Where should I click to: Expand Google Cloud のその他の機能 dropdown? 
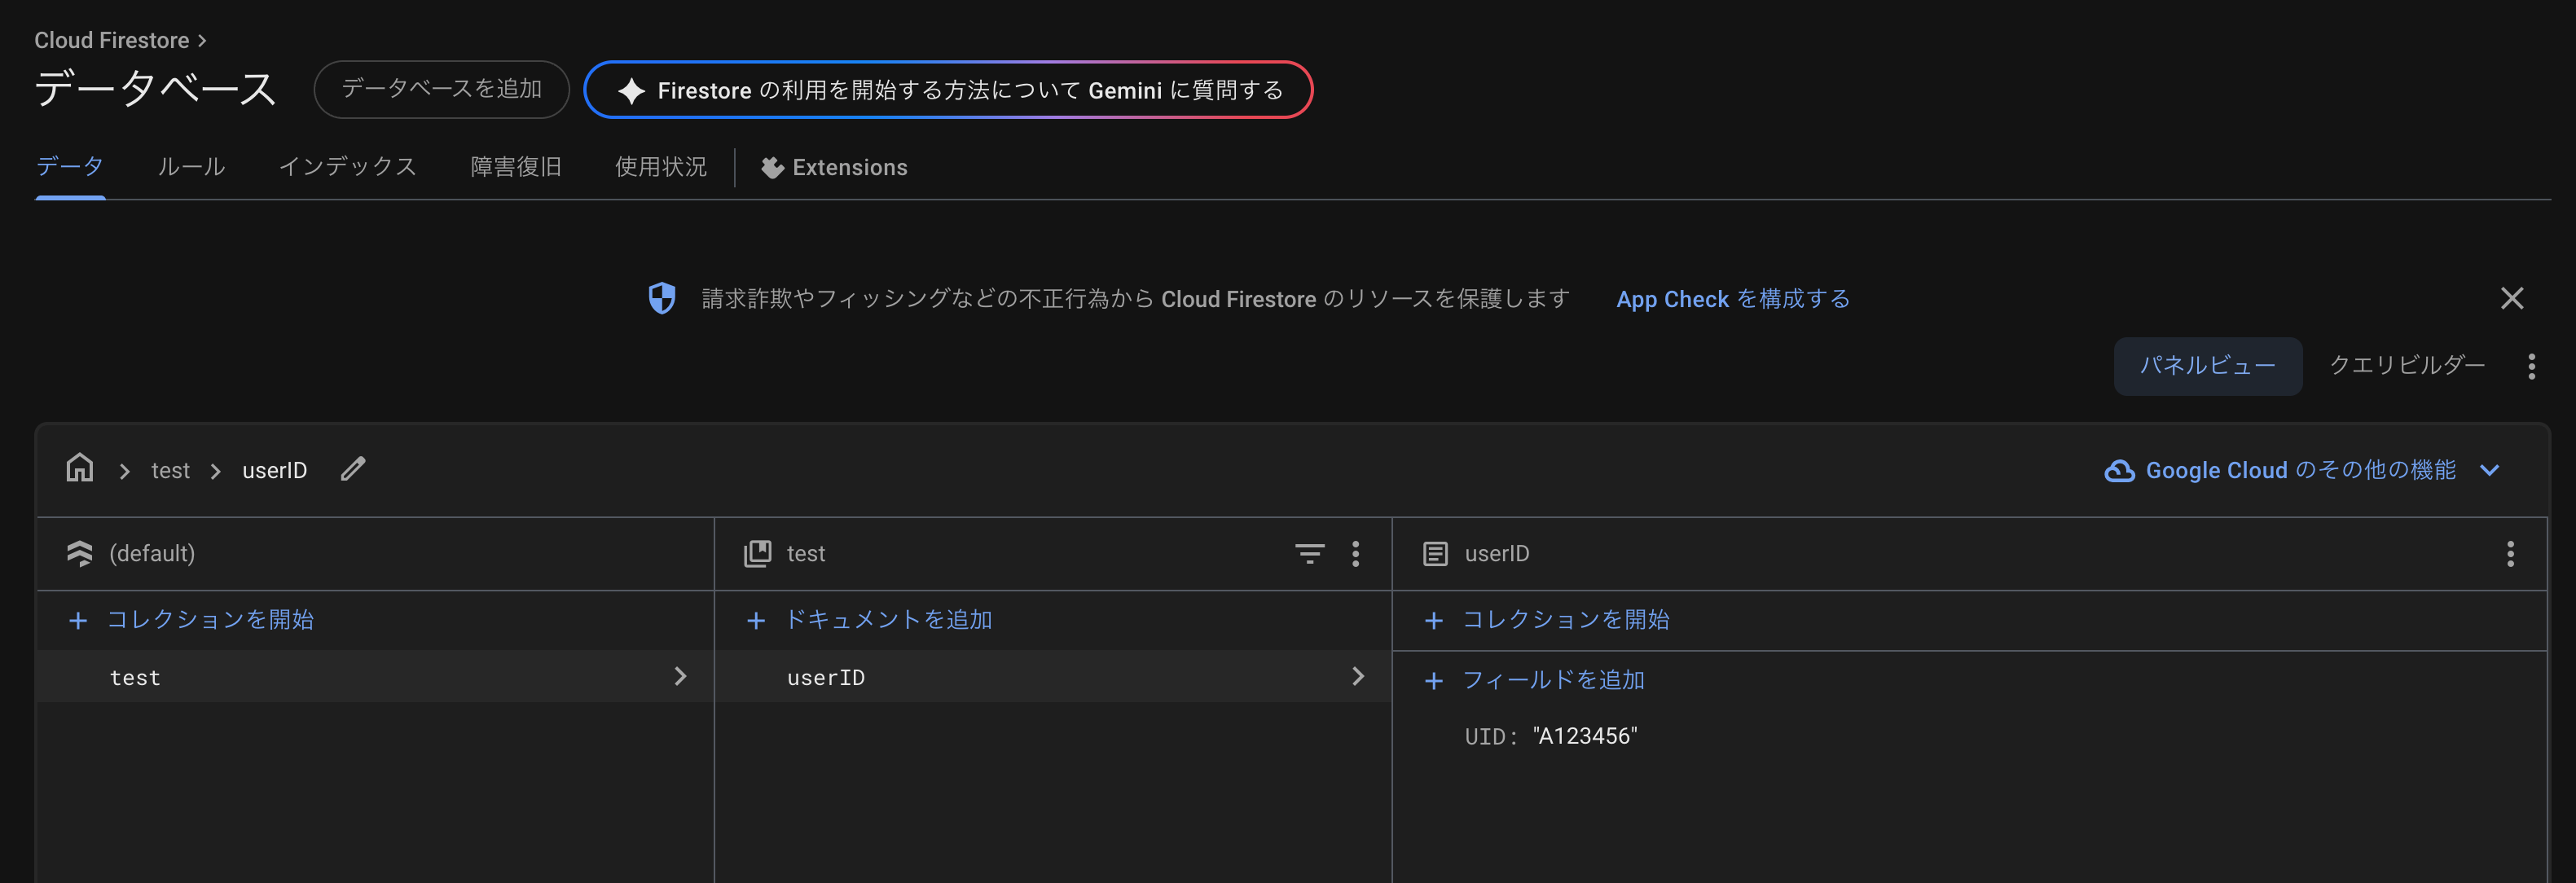[x=2489, y=469]
